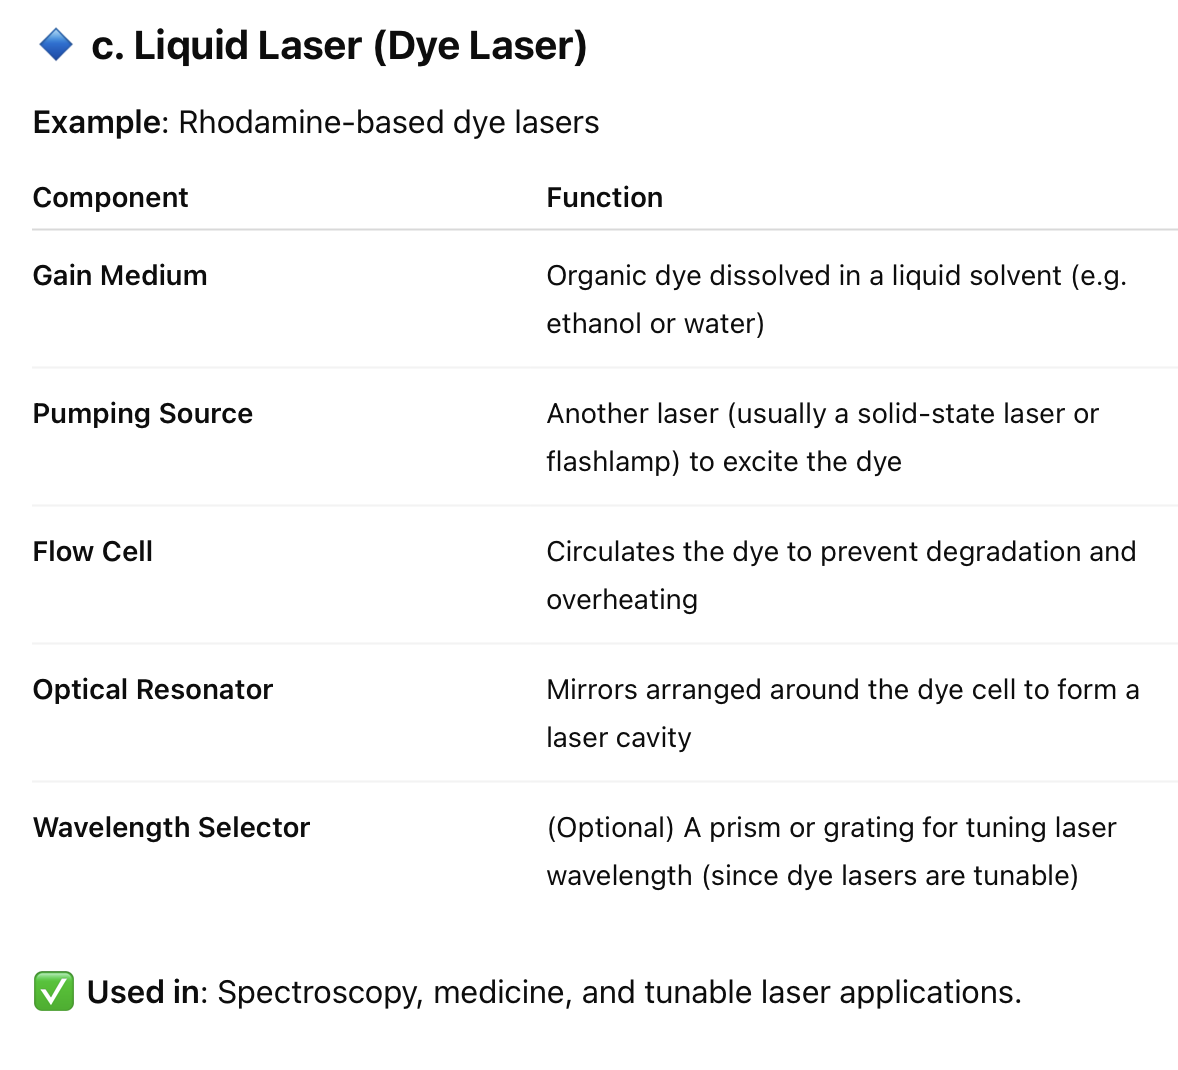This screenshot has height=1070, width=1178.
Task: Select the 'Gain Medium' row label
Action: (120, 276)
